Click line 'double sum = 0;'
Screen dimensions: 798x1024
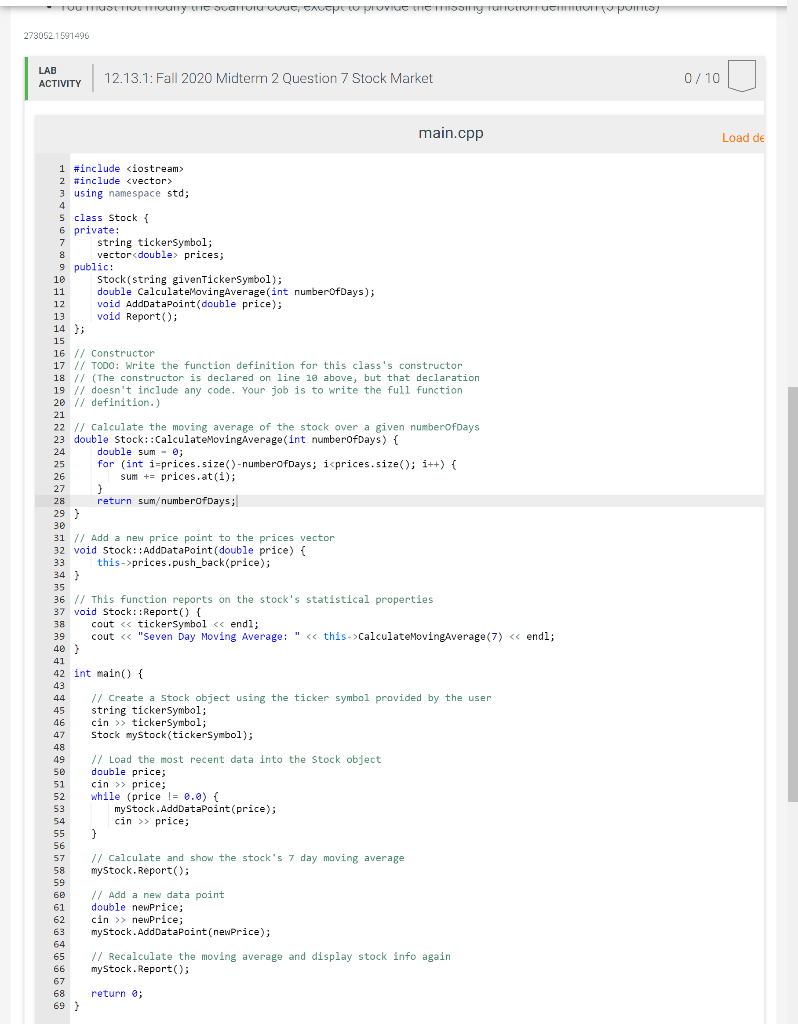coord(140,452)
